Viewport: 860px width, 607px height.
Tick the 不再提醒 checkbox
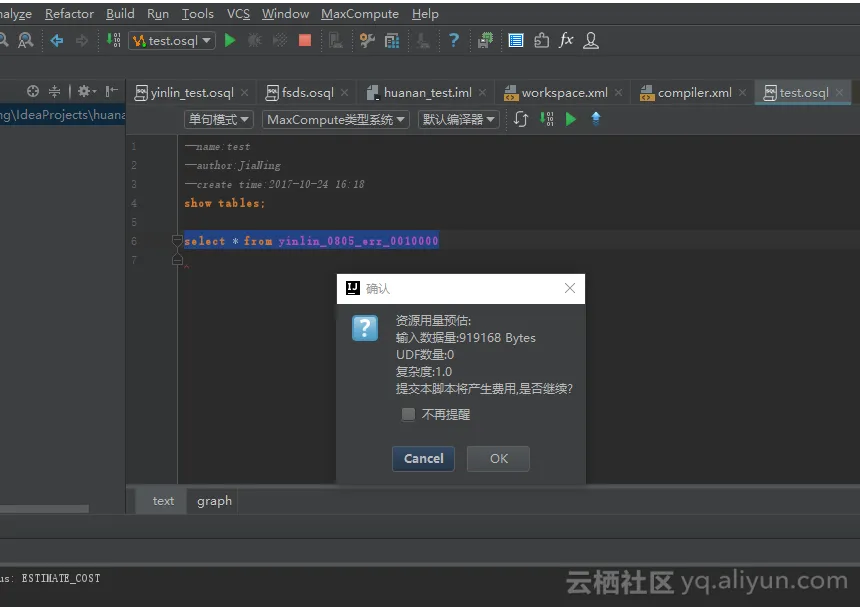[x=408, y=414]
